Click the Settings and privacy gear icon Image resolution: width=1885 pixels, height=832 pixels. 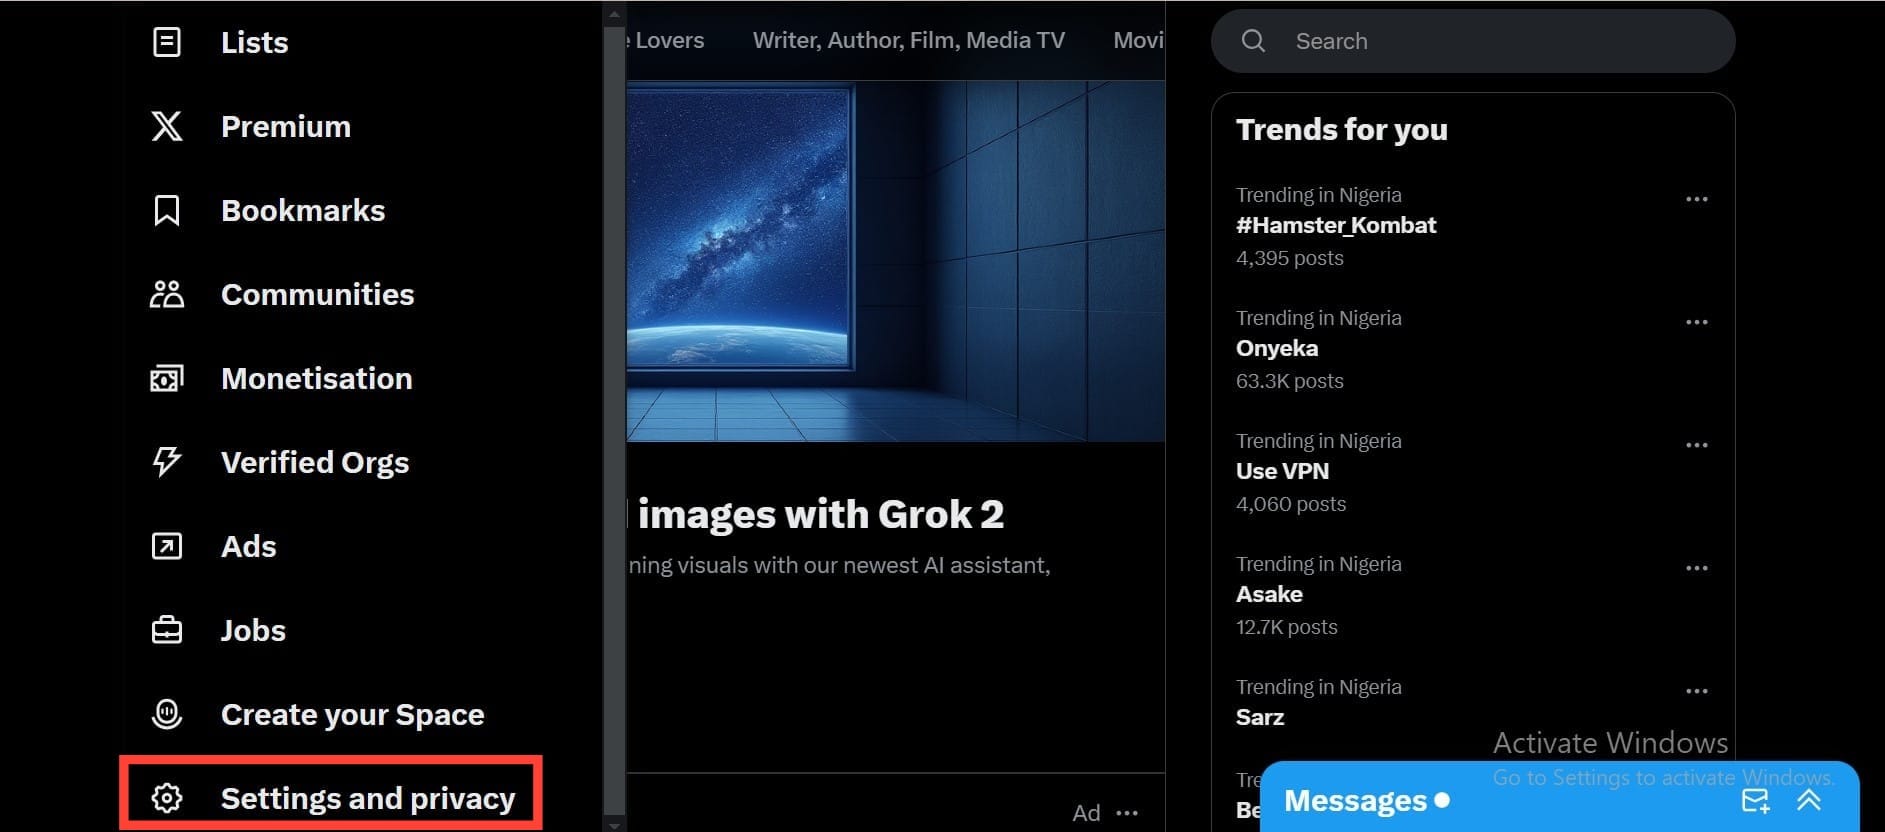(166, 798)
